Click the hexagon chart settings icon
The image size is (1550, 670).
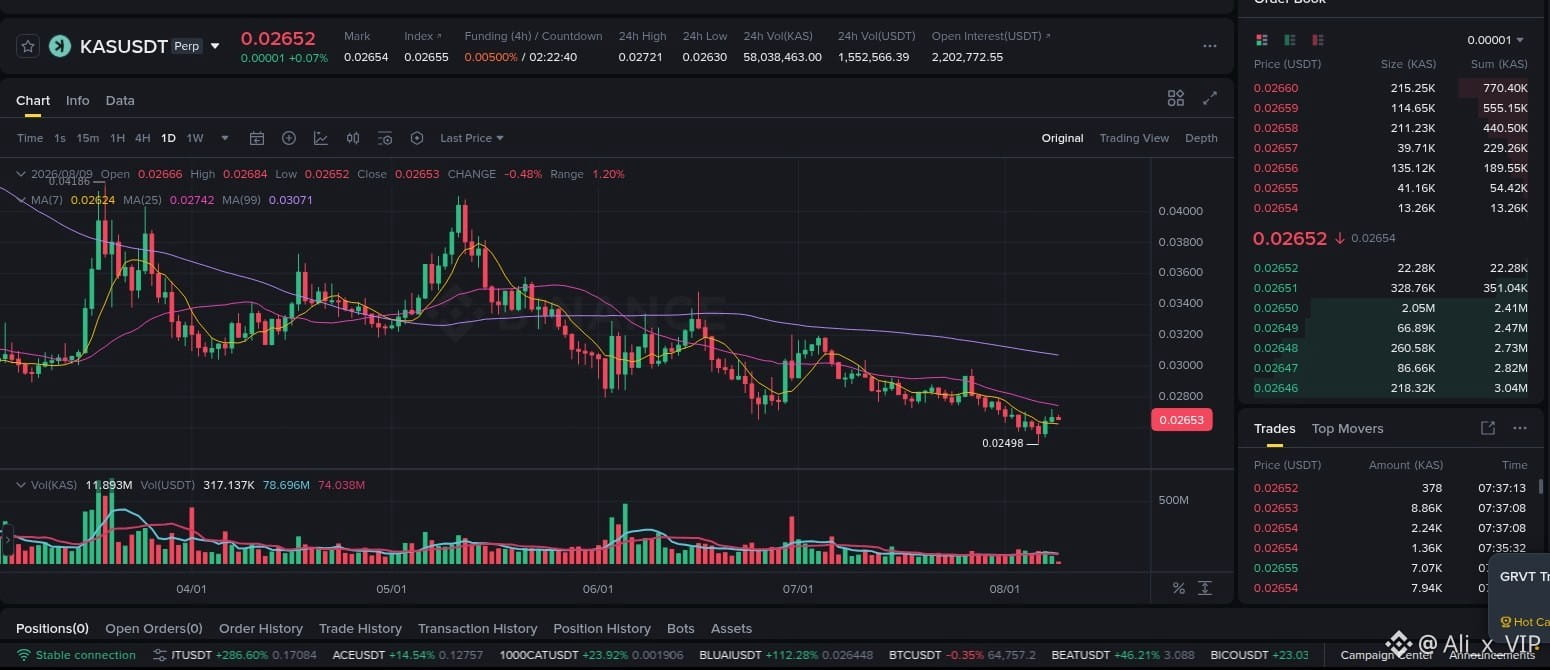point(417,138)
